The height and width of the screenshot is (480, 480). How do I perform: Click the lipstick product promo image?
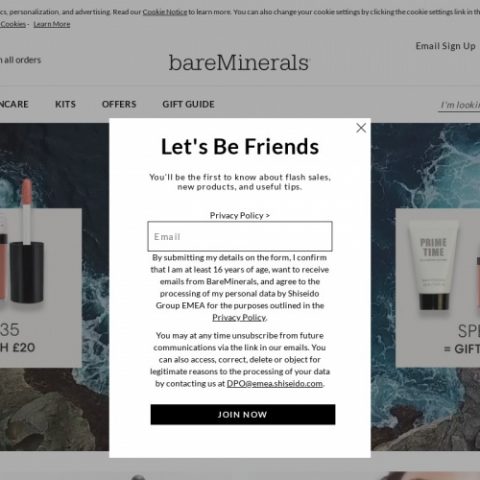click(22, 241)
